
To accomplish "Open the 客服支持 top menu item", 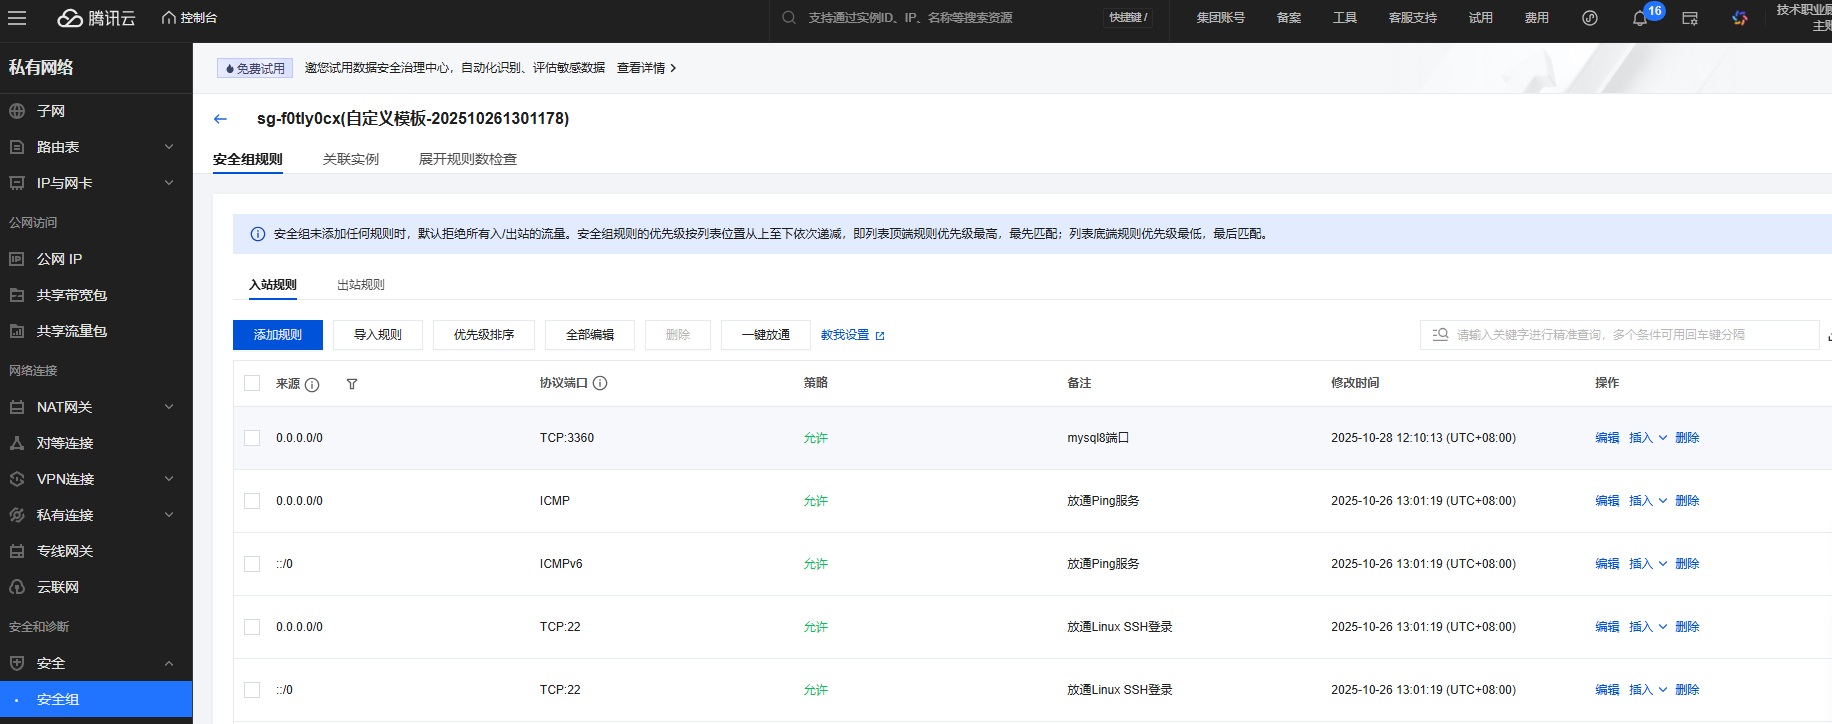I will click(1413, 18).
